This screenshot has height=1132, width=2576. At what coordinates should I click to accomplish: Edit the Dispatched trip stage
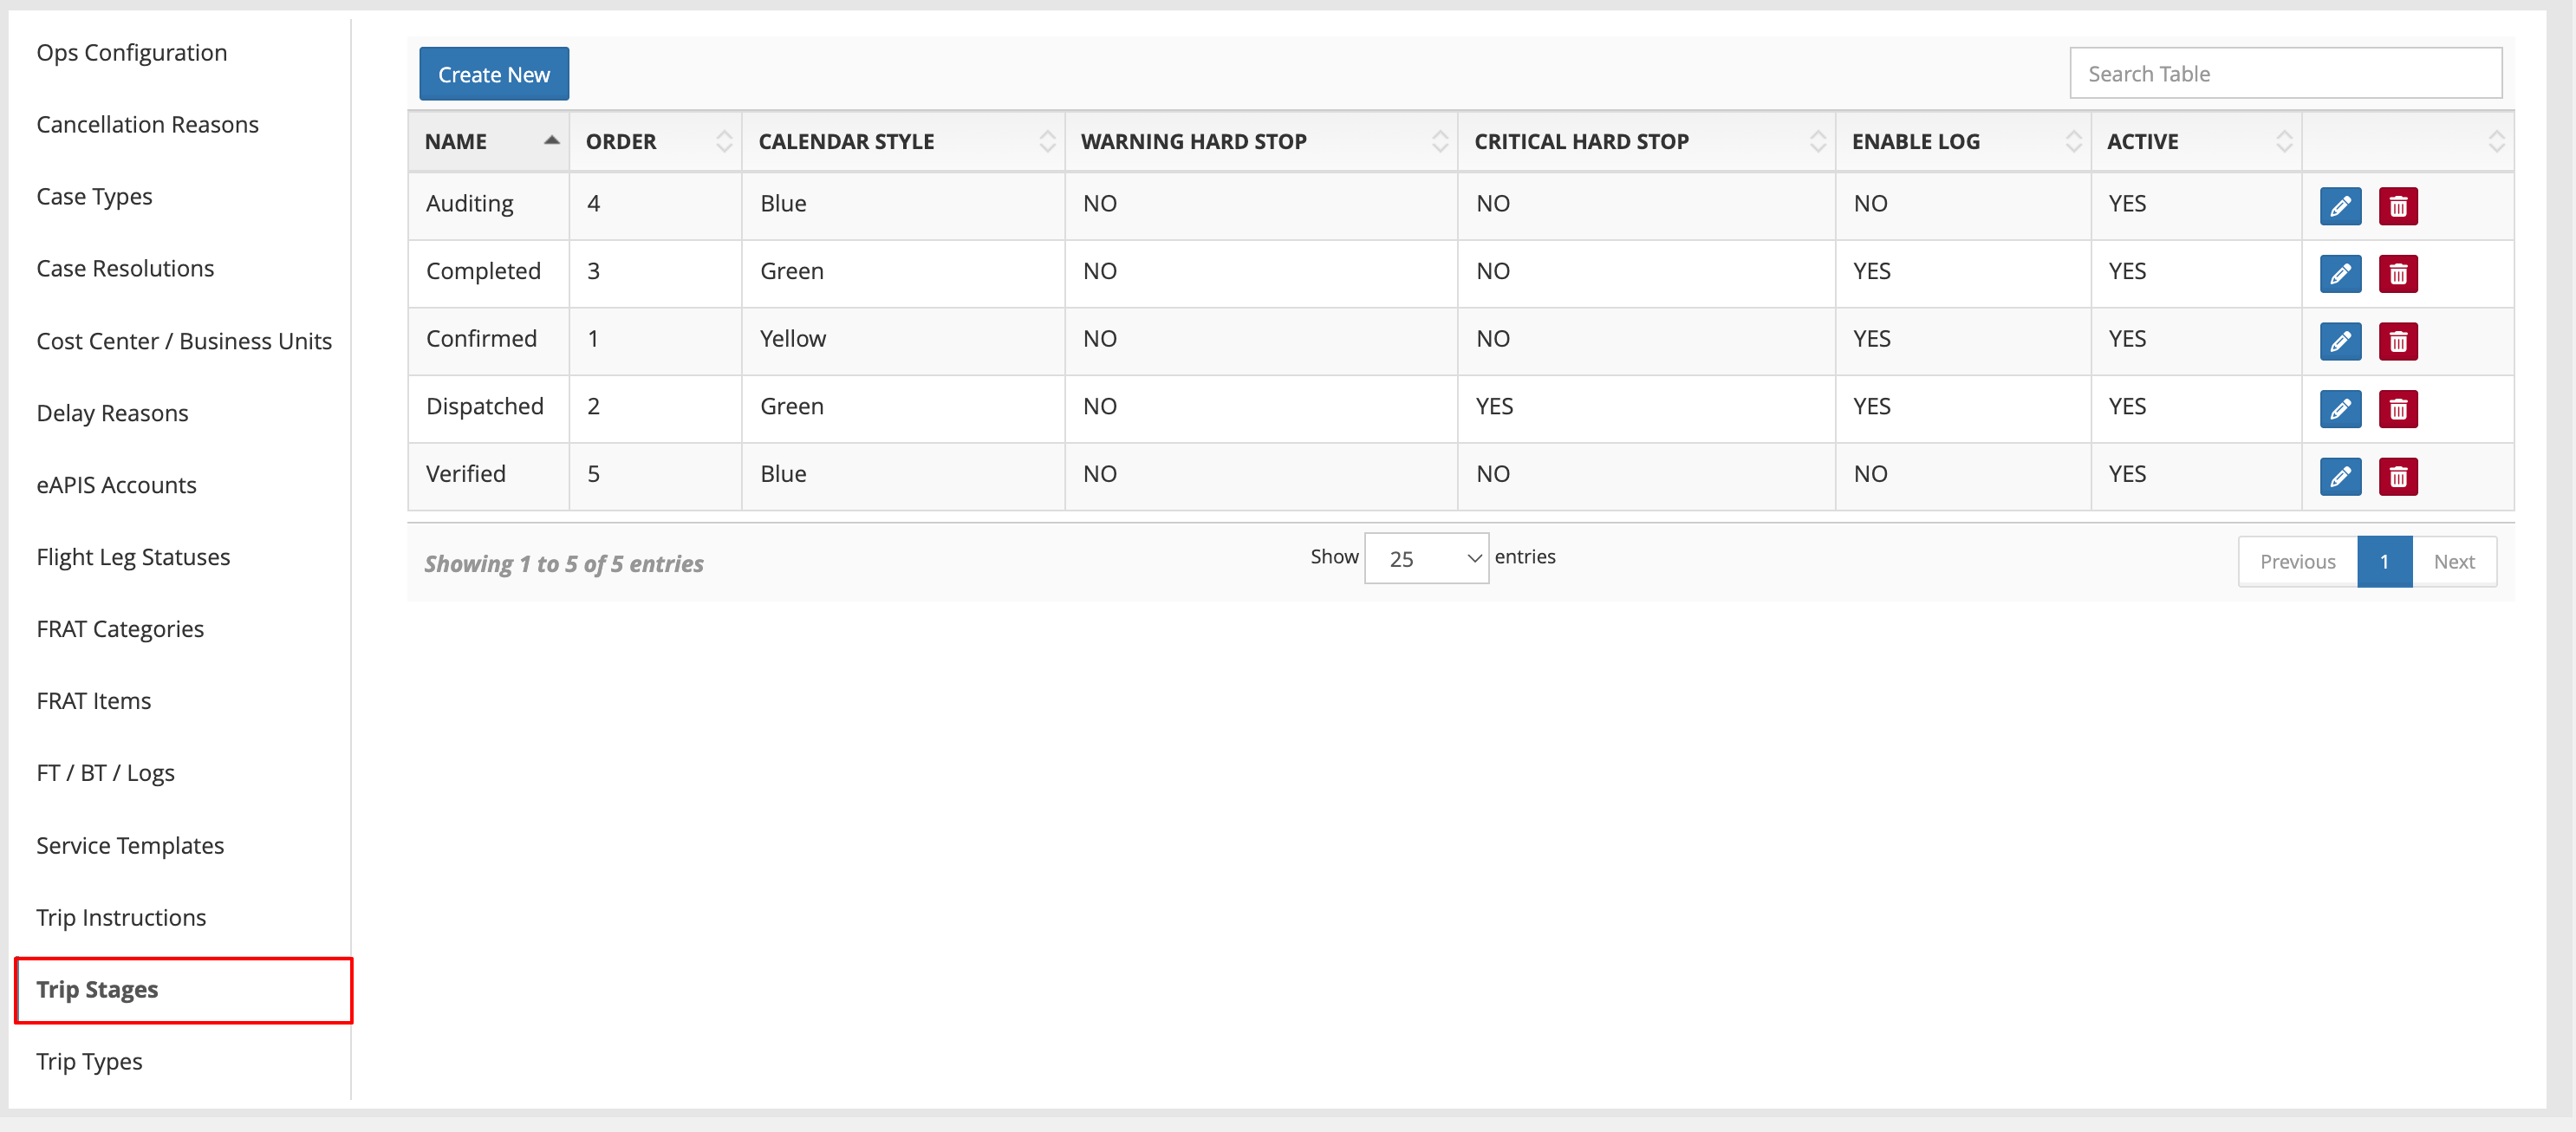pos(2340,409)
